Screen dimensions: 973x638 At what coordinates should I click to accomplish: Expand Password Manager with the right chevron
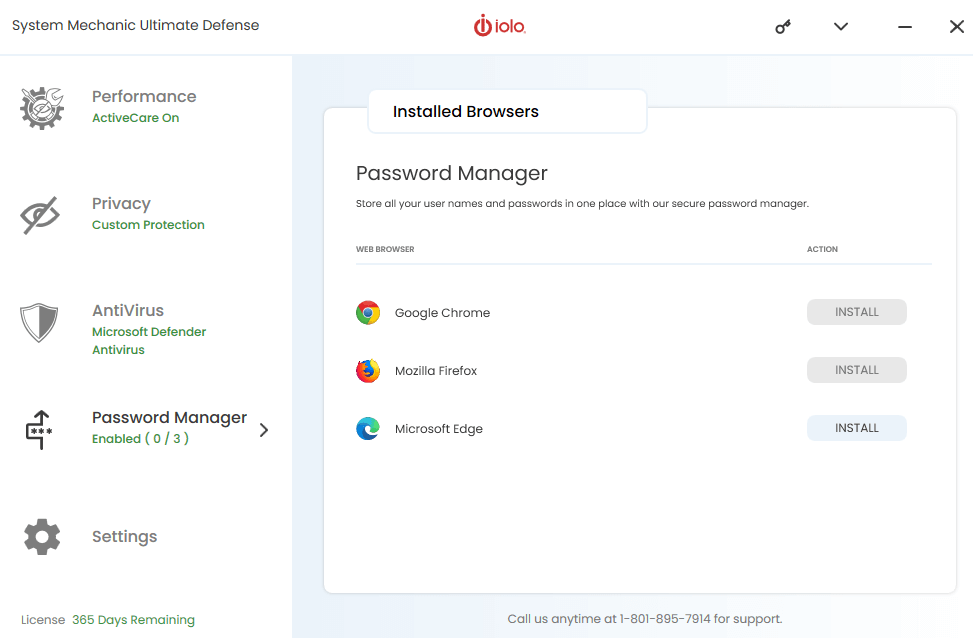point(264,430)
